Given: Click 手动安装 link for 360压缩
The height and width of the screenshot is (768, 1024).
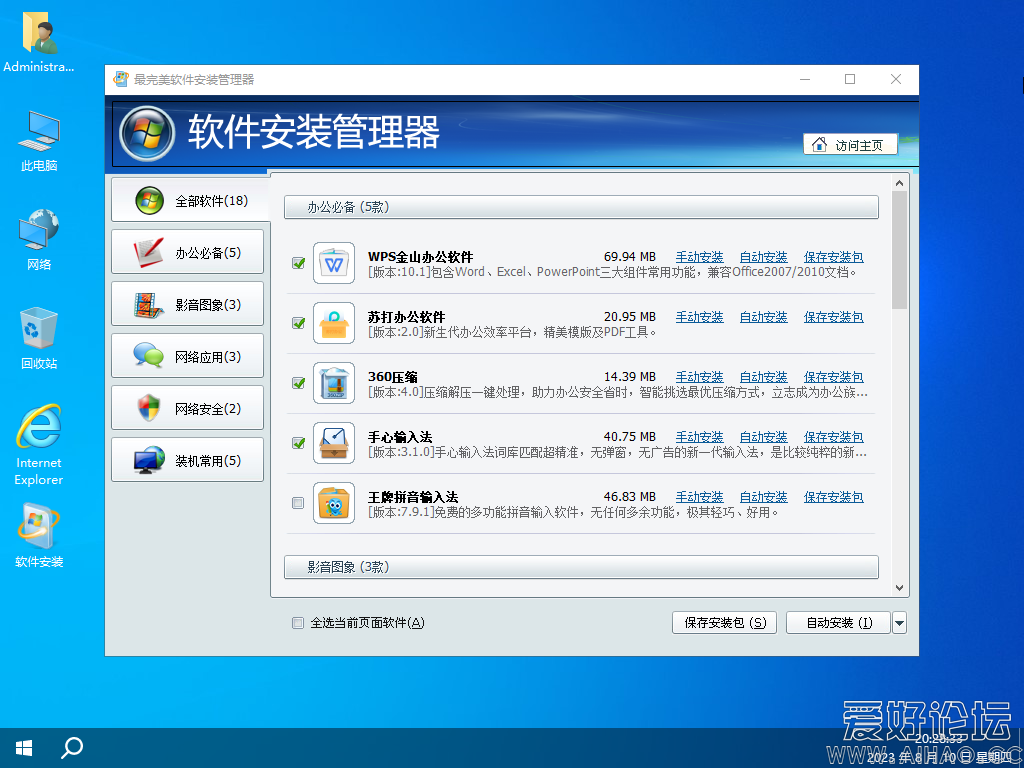Looking at the screenshot, I should [699, 377].
